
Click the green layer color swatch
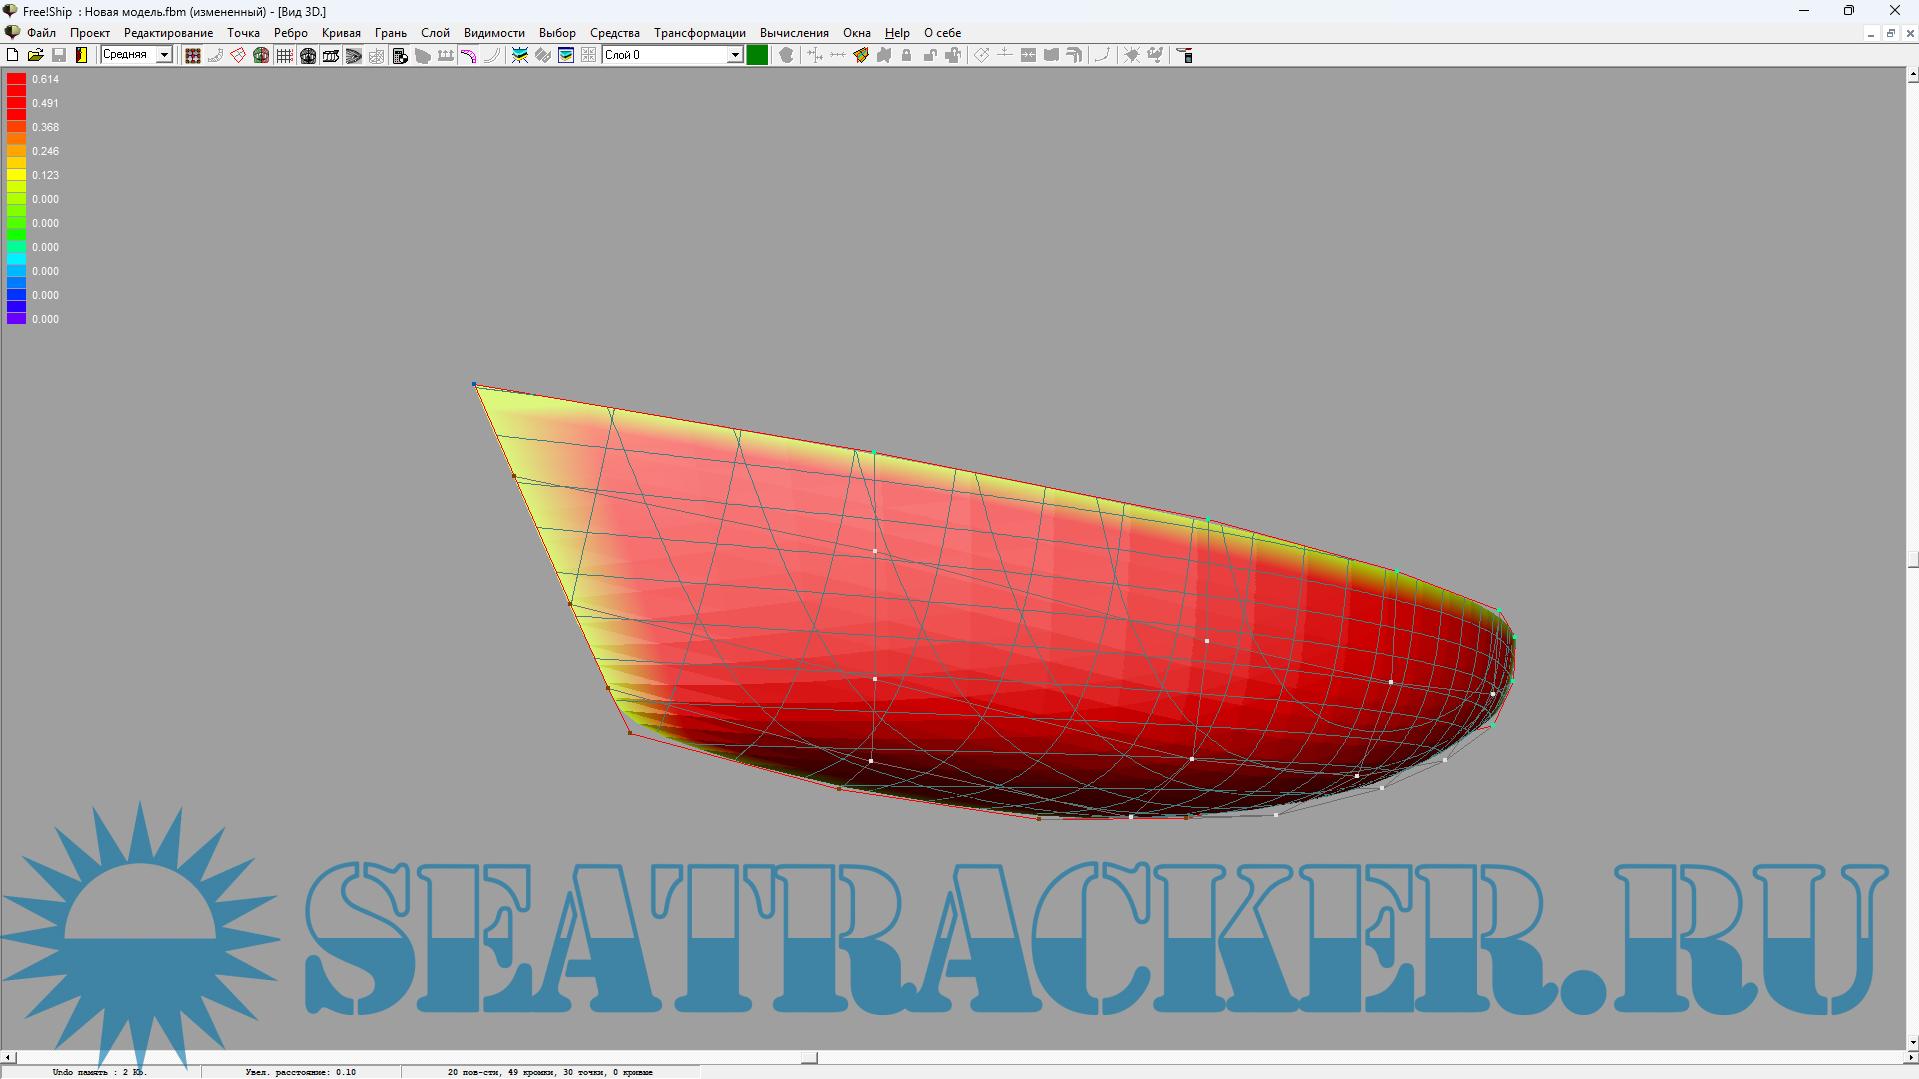(x=757, y=55)
